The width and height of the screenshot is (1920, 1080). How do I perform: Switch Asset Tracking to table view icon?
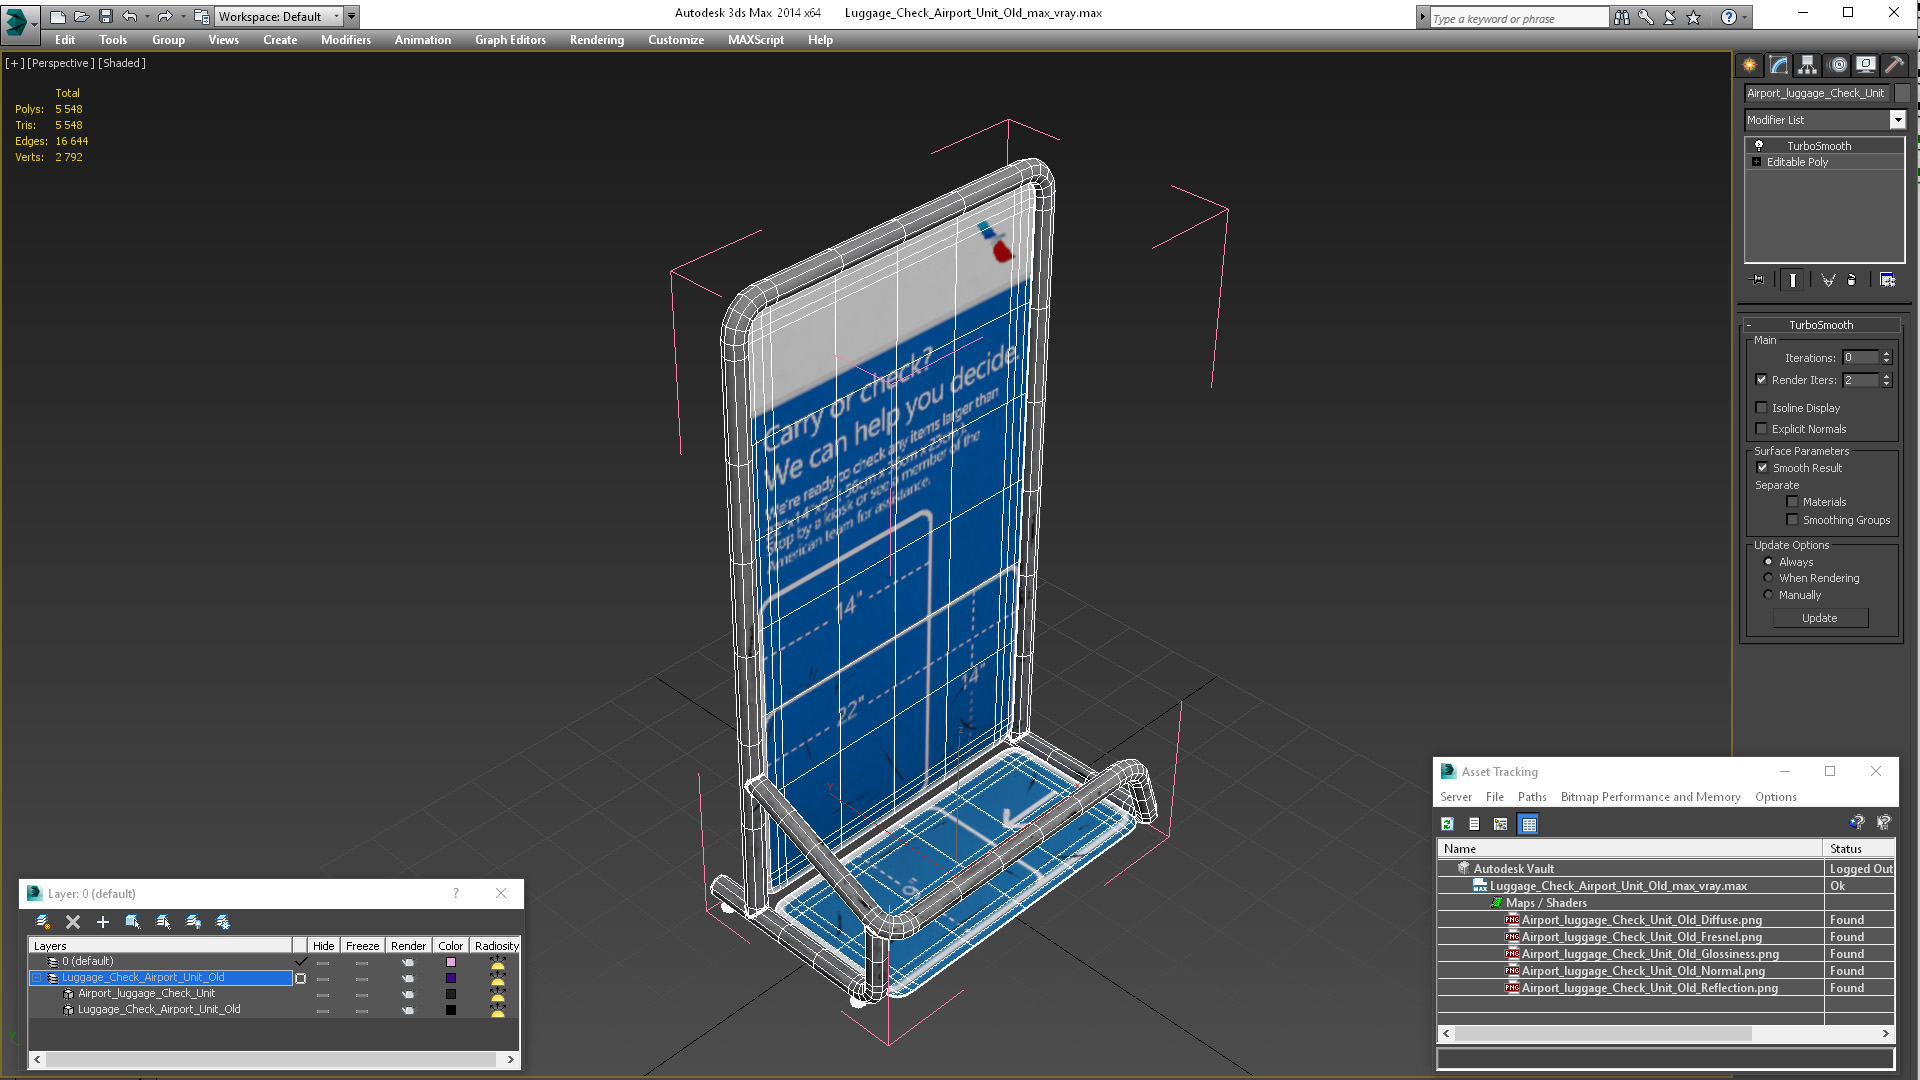pos(1528,824)
